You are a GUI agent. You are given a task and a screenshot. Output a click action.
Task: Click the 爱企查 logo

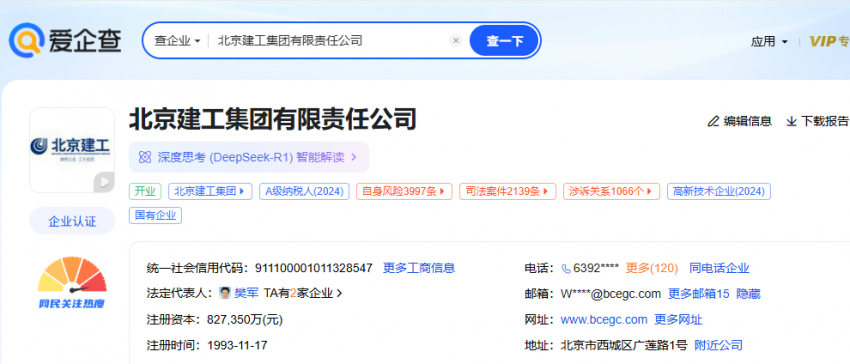[x=66, y=40]
